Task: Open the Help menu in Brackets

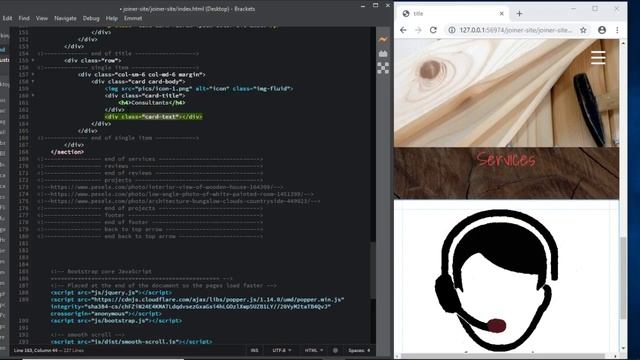Action: (x=112, y=18)
